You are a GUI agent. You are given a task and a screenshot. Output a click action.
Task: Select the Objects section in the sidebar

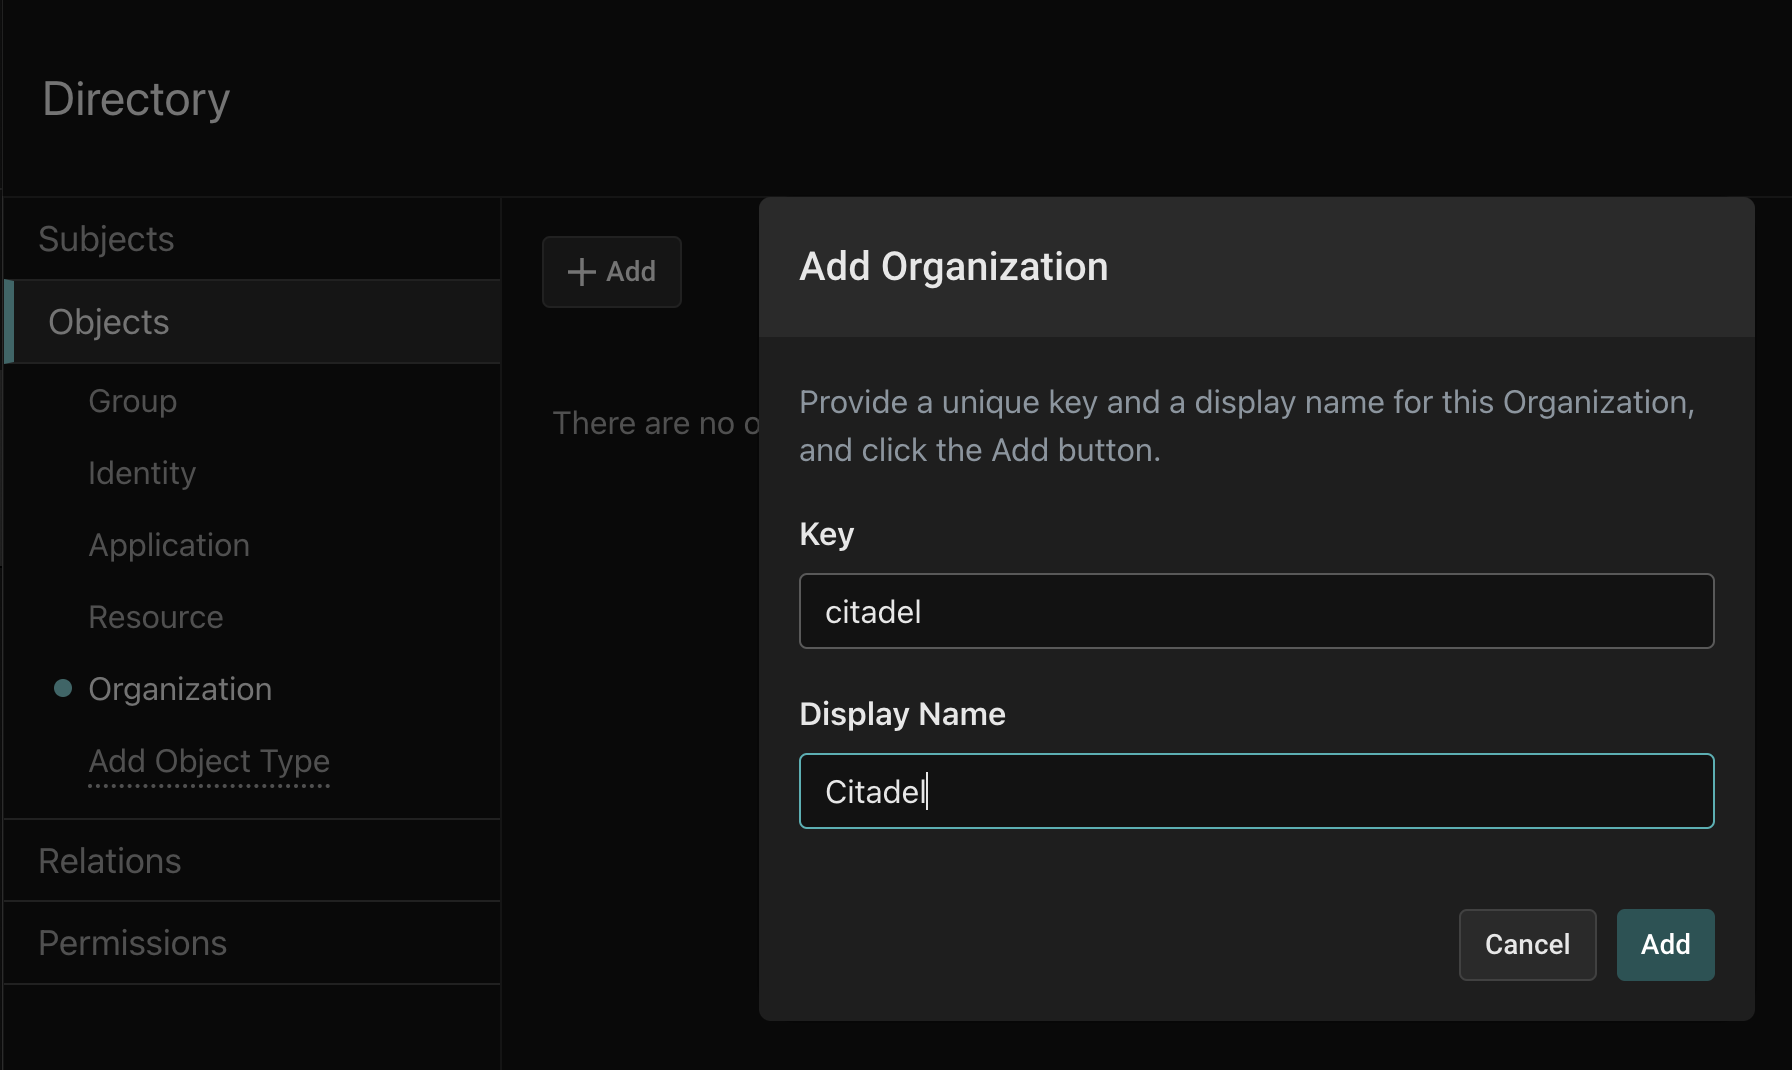pos(109,322)
